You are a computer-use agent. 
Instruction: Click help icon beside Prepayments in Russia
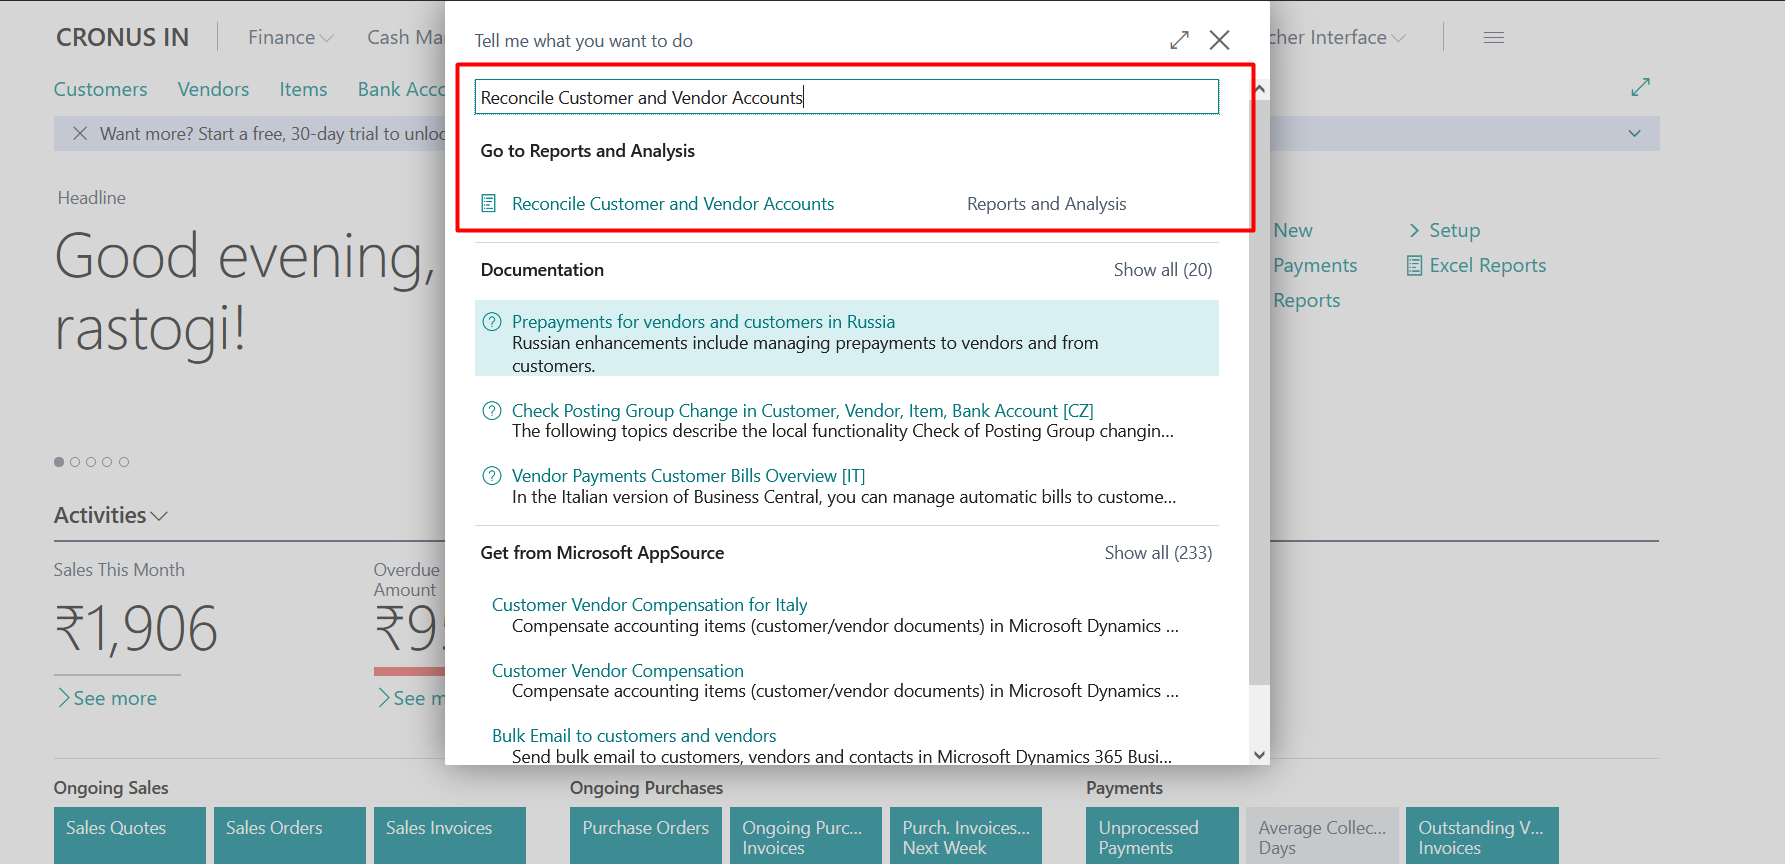pos(492,322)
